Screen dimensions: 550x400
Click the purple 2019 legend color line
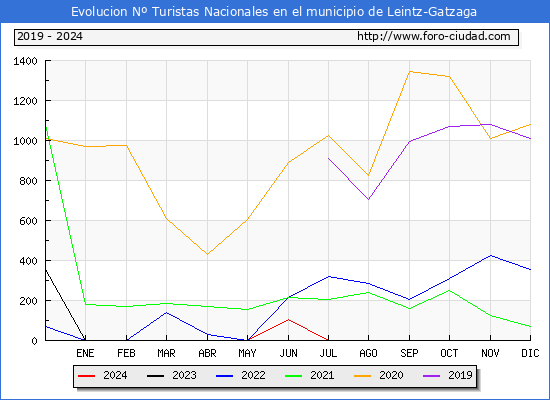coord(432,376)
